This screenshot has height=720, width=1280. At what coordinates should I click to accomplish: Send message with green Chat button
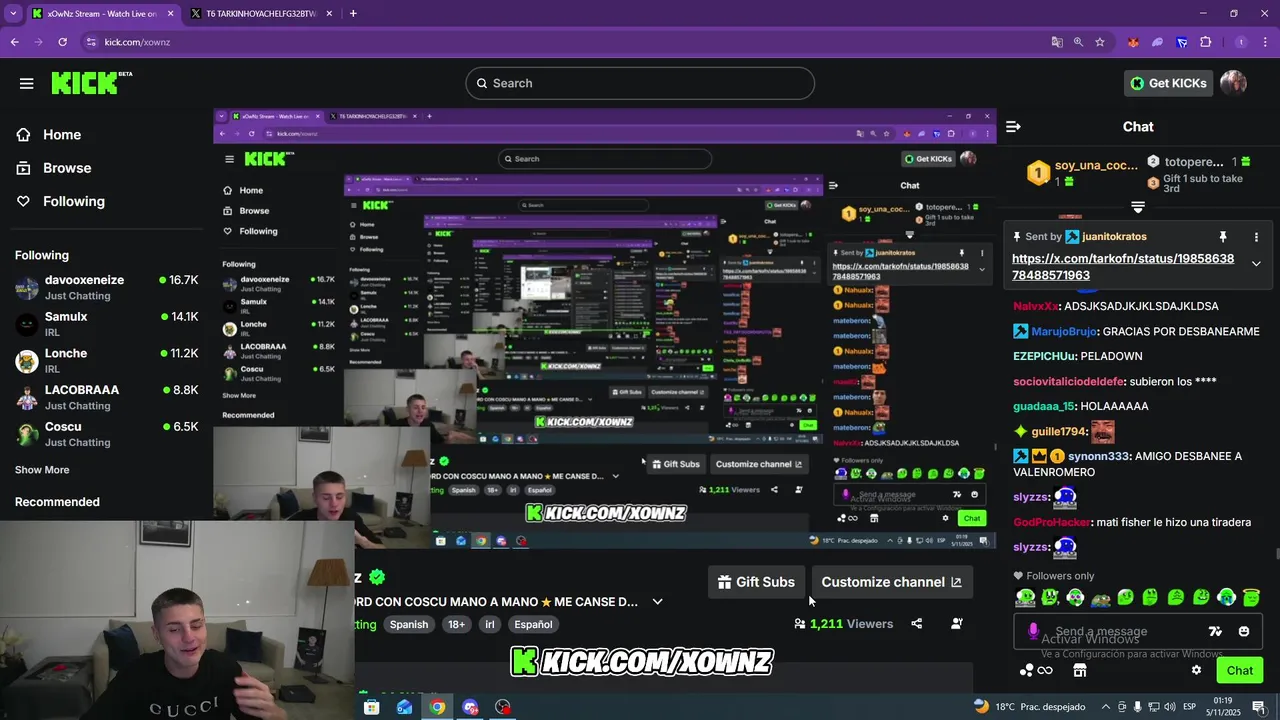click(x=1239, y=670)
